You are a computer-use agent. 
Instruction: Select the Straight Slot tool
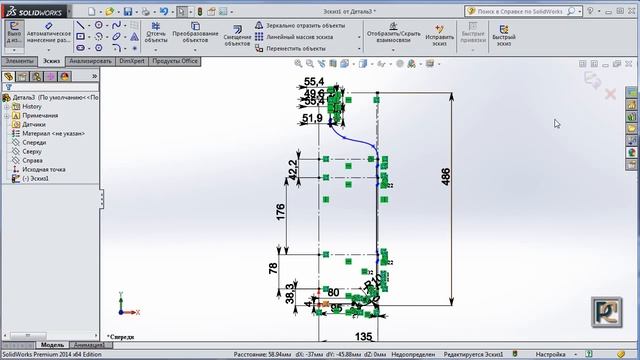[81, 48]
